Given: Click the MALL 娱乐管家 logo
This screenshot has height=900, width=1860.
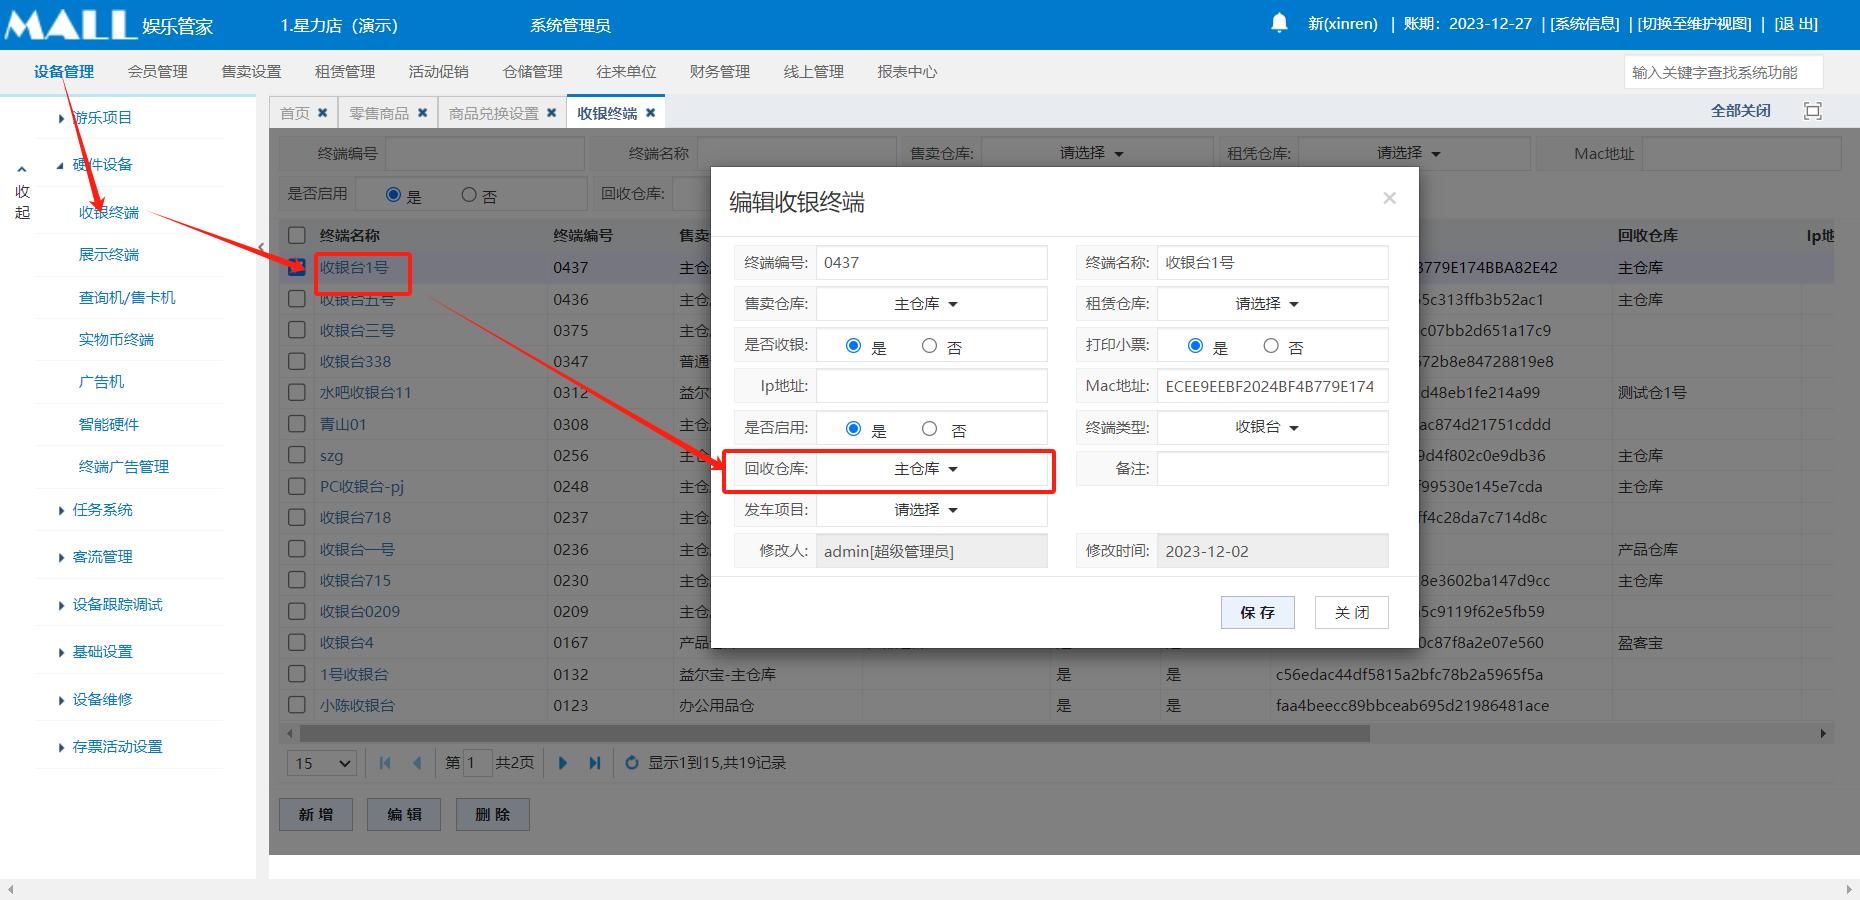Looking at the screenshot, I should click(x=109, y=24).
